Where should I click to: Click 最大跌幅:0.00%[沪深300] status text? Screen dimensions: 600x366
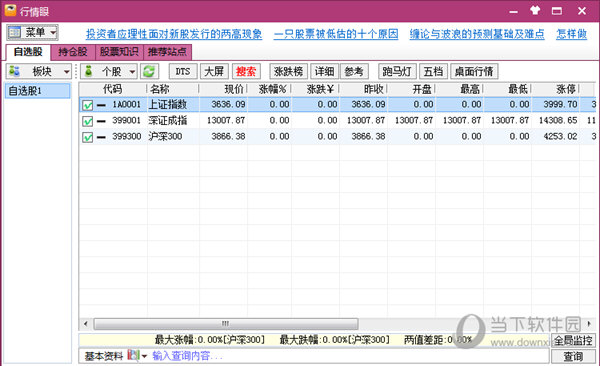pyautogui.click(x=334, y=340)
